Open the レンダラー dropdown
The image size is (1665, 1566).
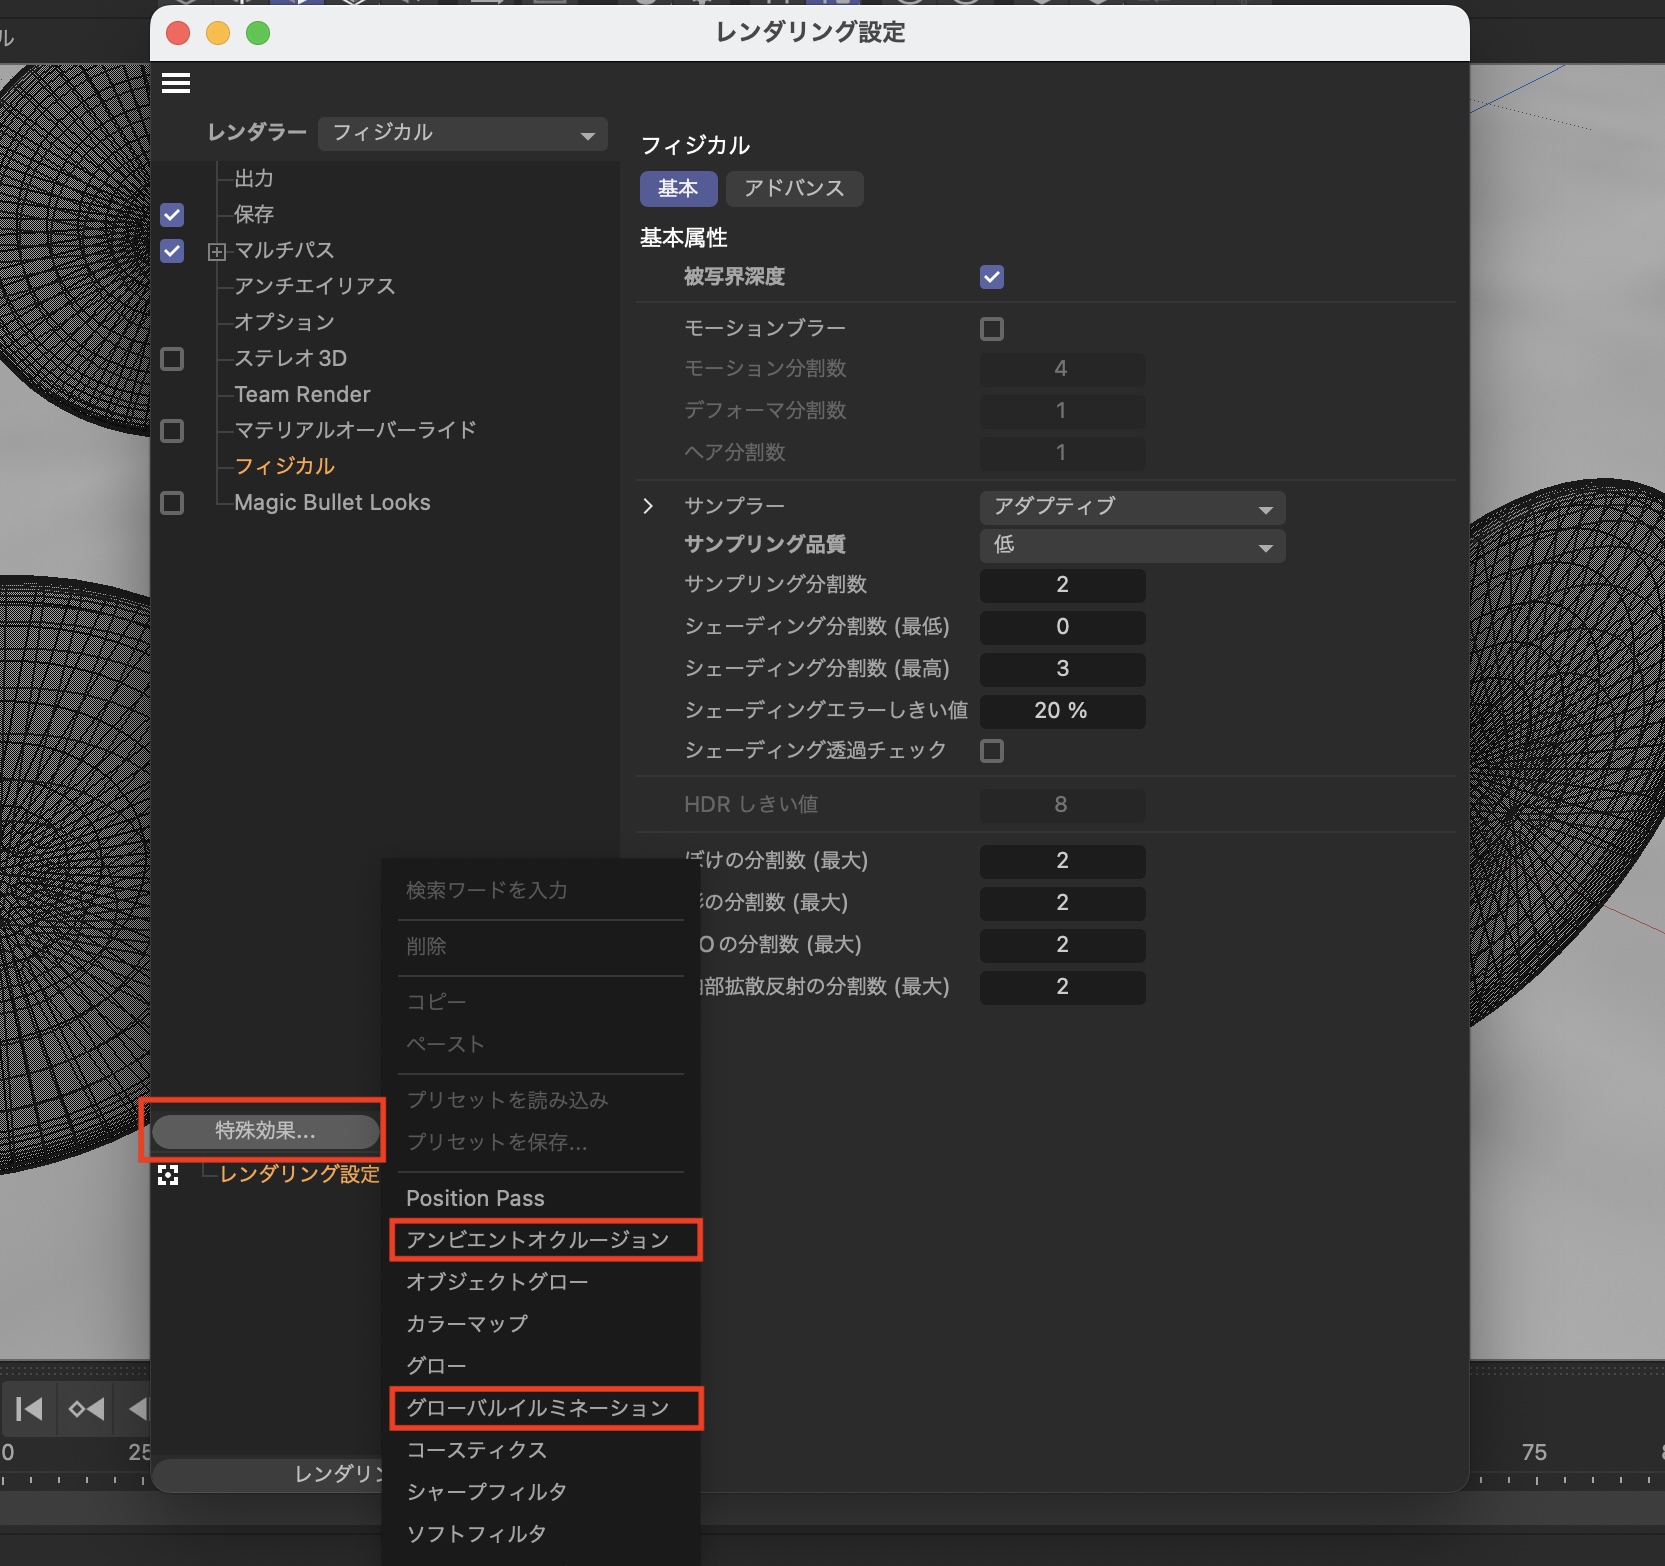click(x=463, y=134)
